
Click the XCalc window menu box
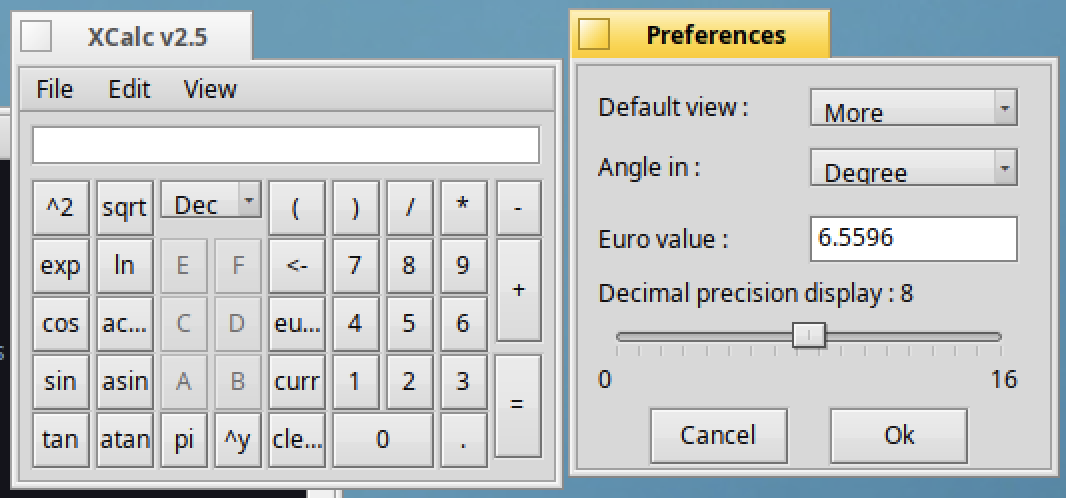coord(36,36)
